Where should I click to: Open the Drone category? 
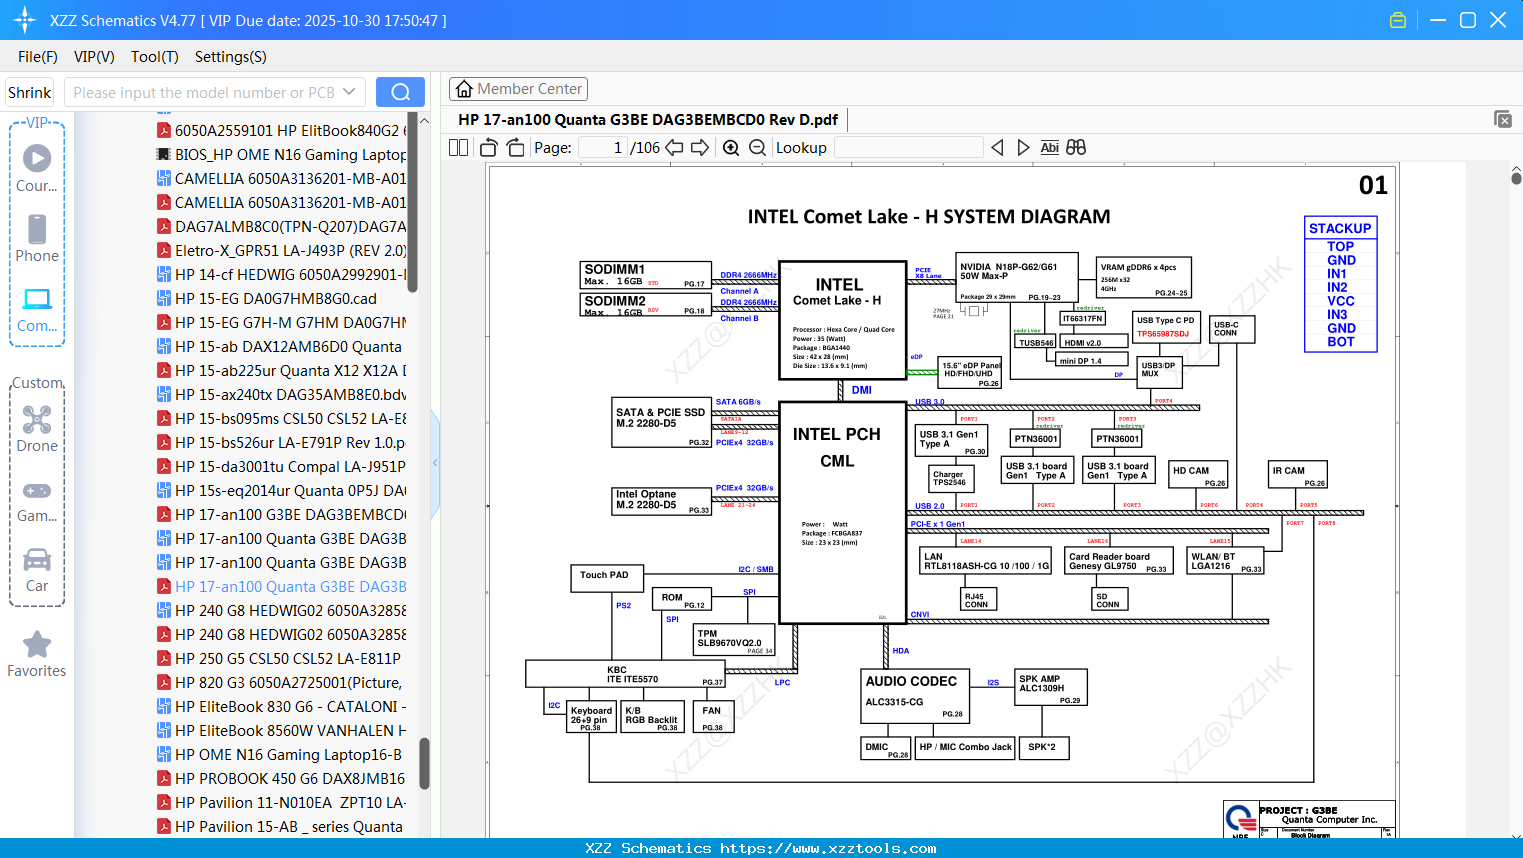pyautogui.click(x=37, y=429)
